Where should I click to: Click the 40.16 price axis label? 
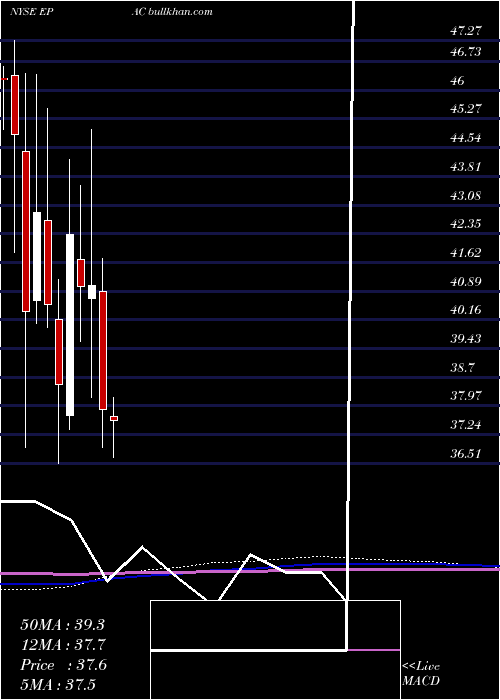tap(466, 310)
